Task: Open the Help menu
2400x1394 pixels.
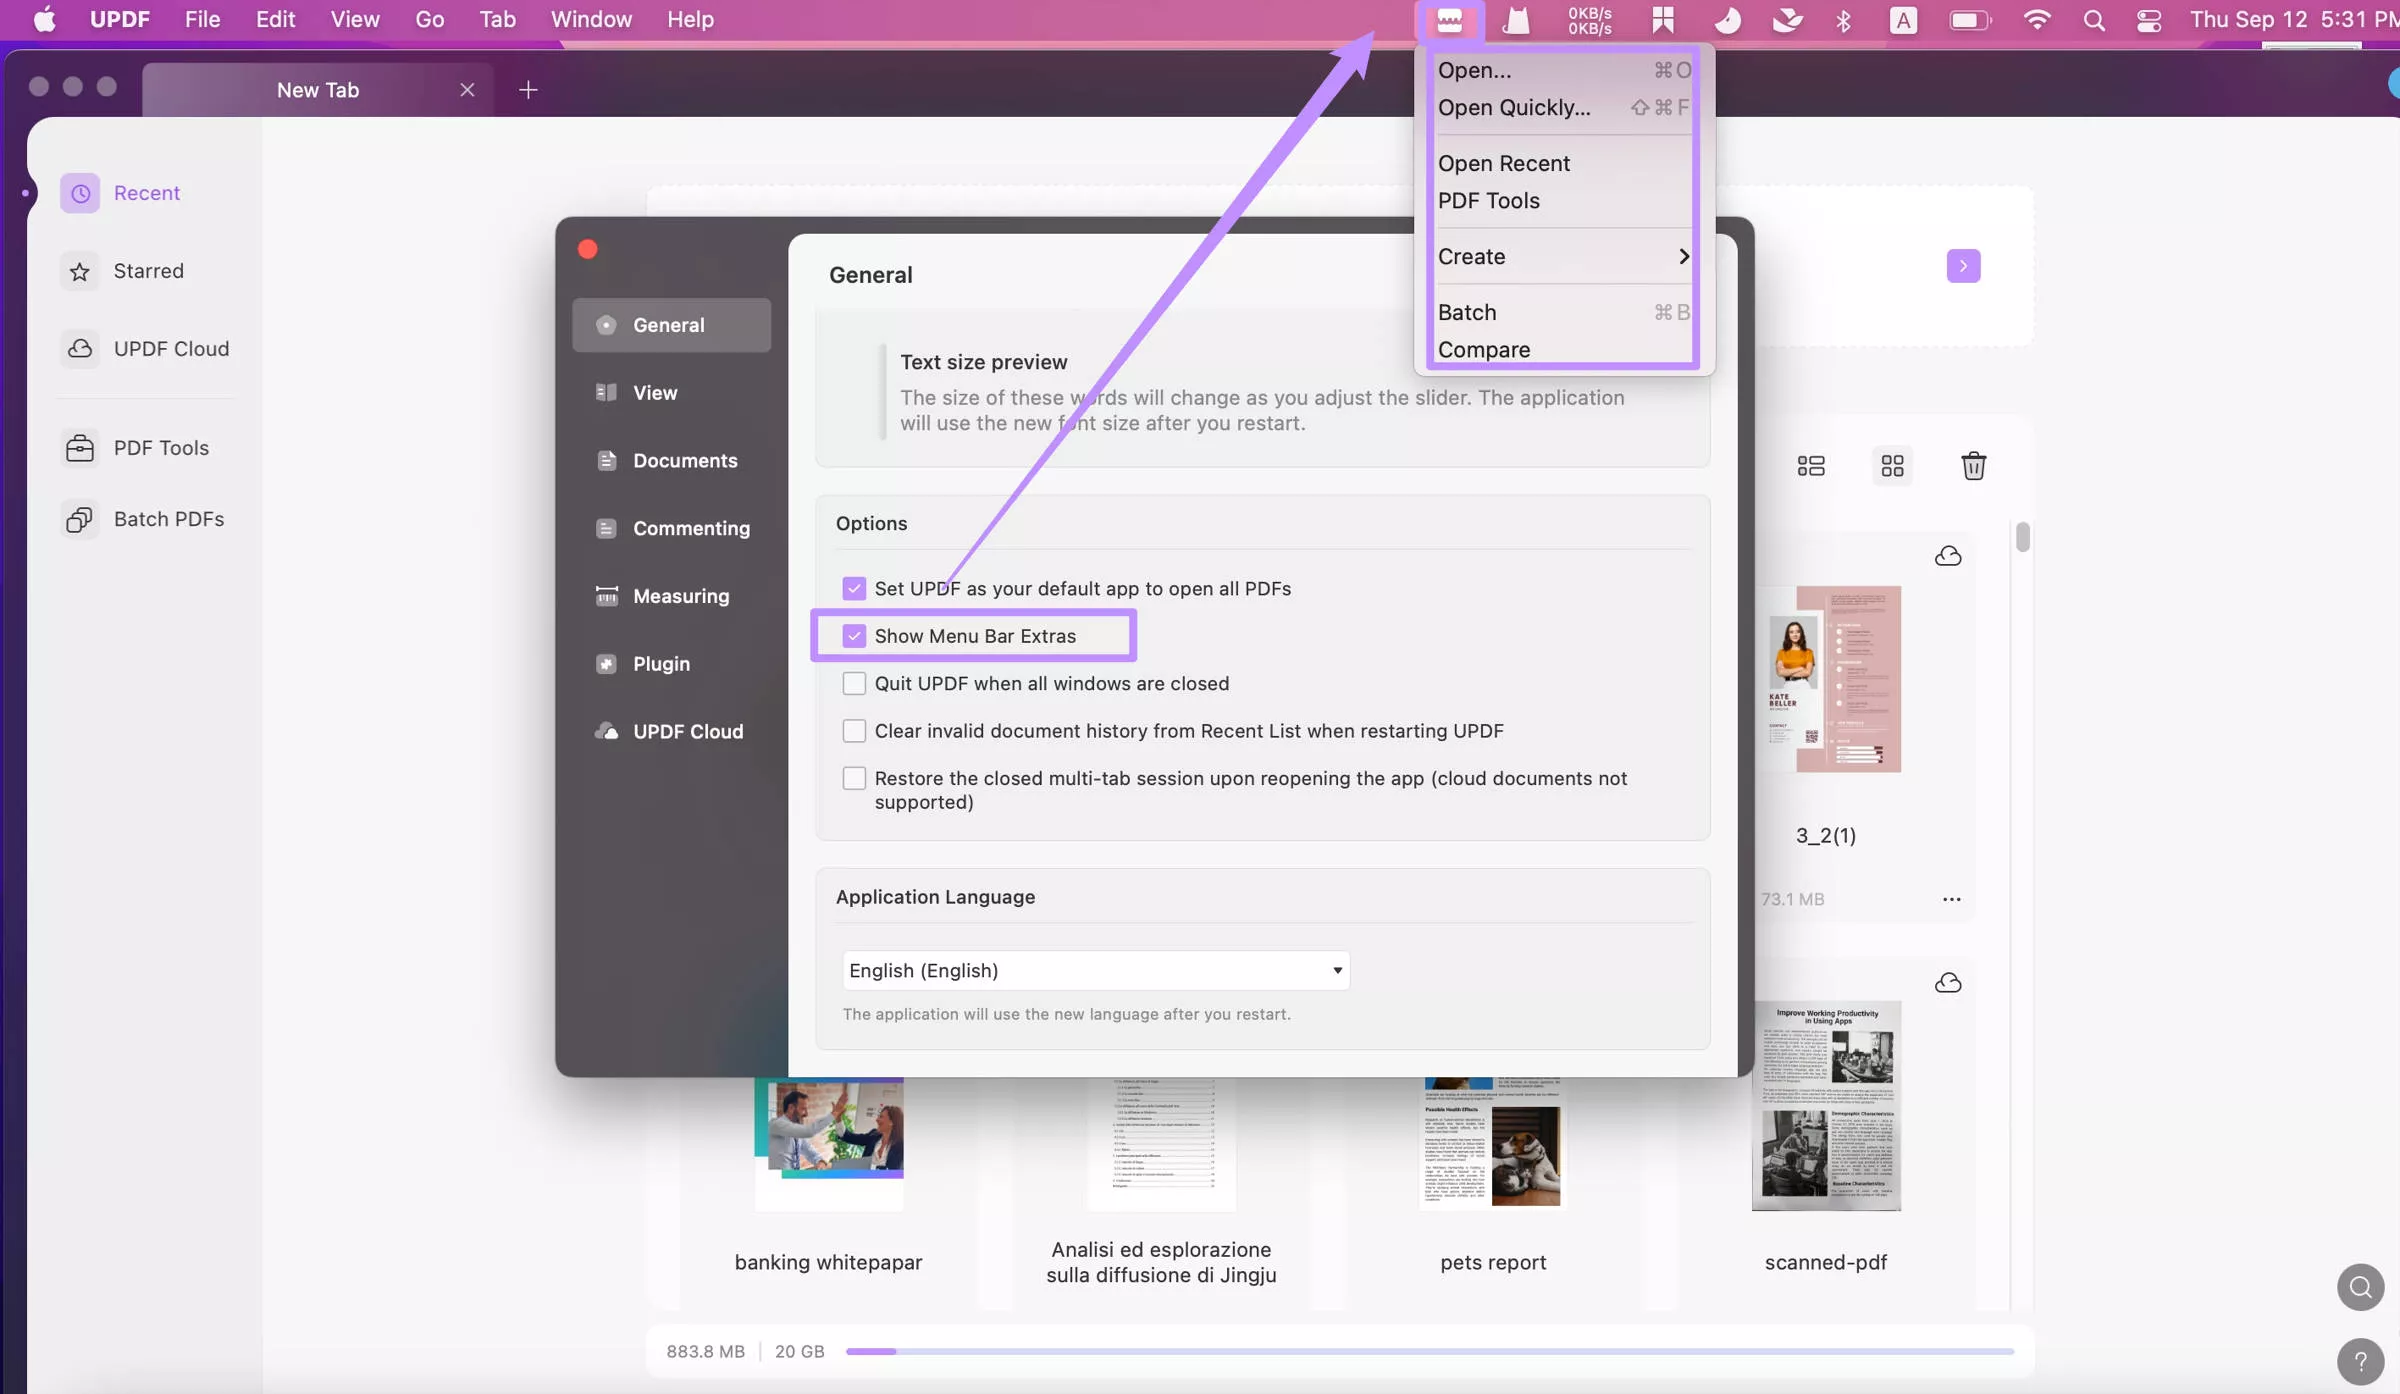Action: tap(690, 20)
